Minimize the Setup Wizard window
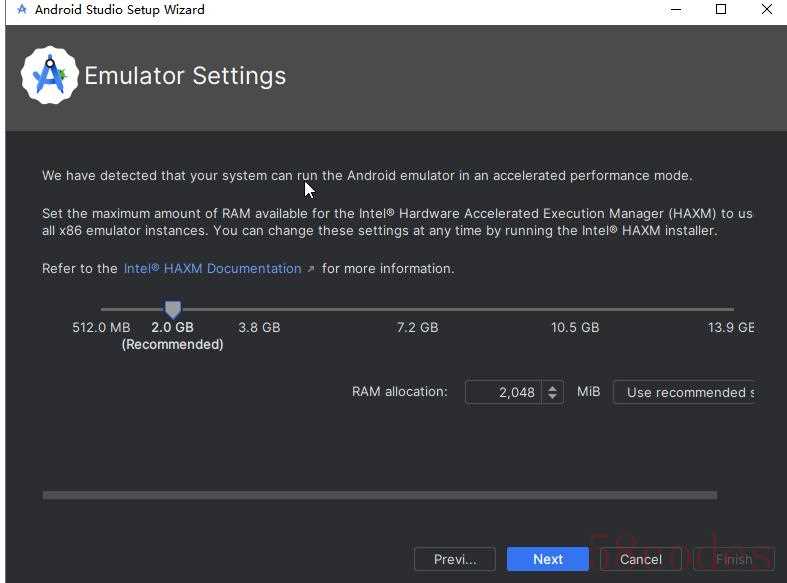Screen dimensions: 787x583 (676, 10)
